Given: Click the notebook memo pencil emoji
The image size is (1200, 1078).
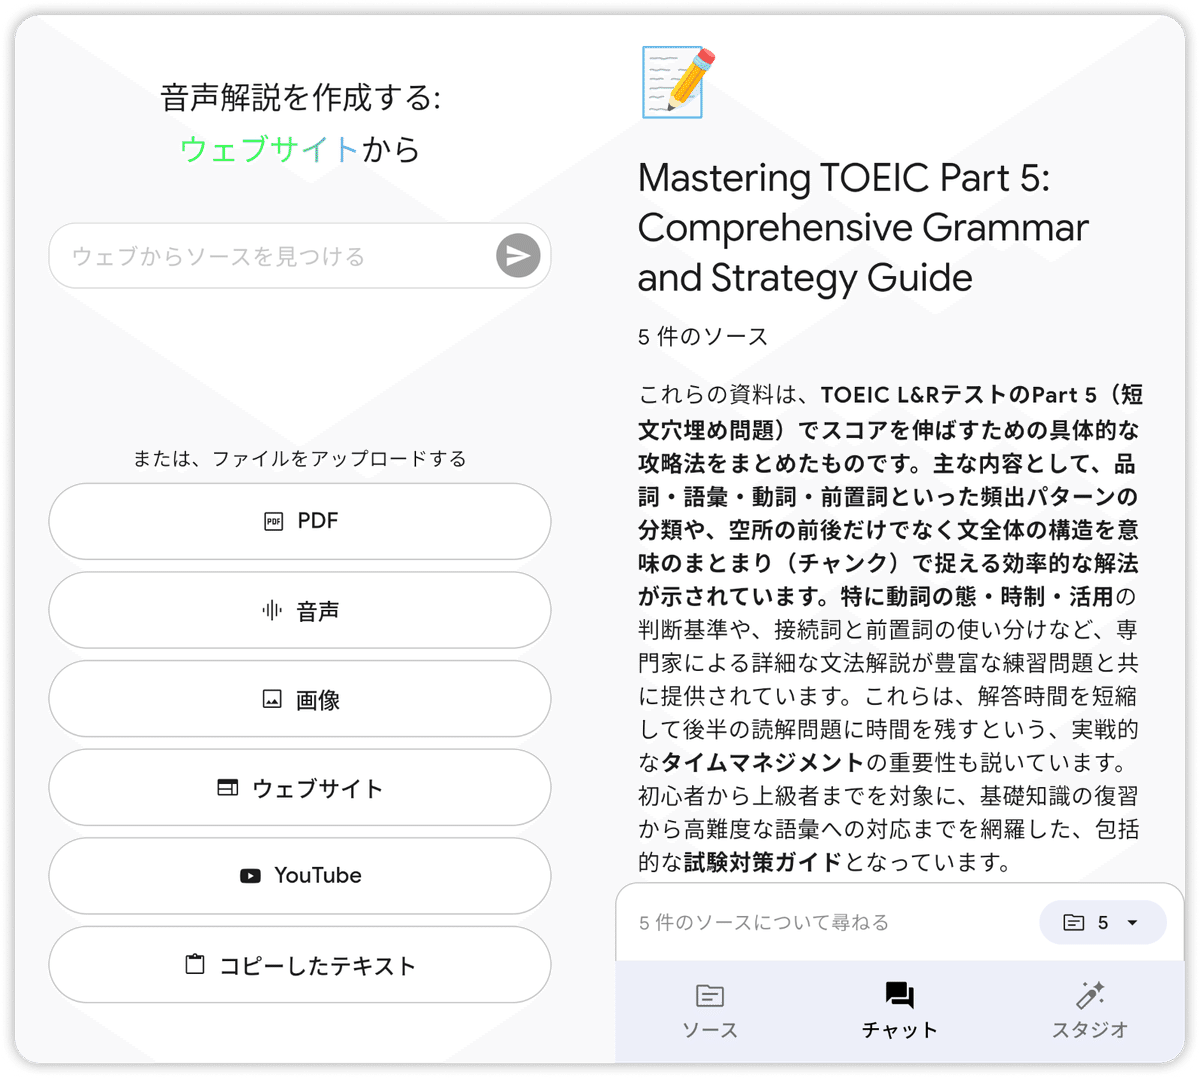Looking at the screenshot, I should click(x=678, y=82).
